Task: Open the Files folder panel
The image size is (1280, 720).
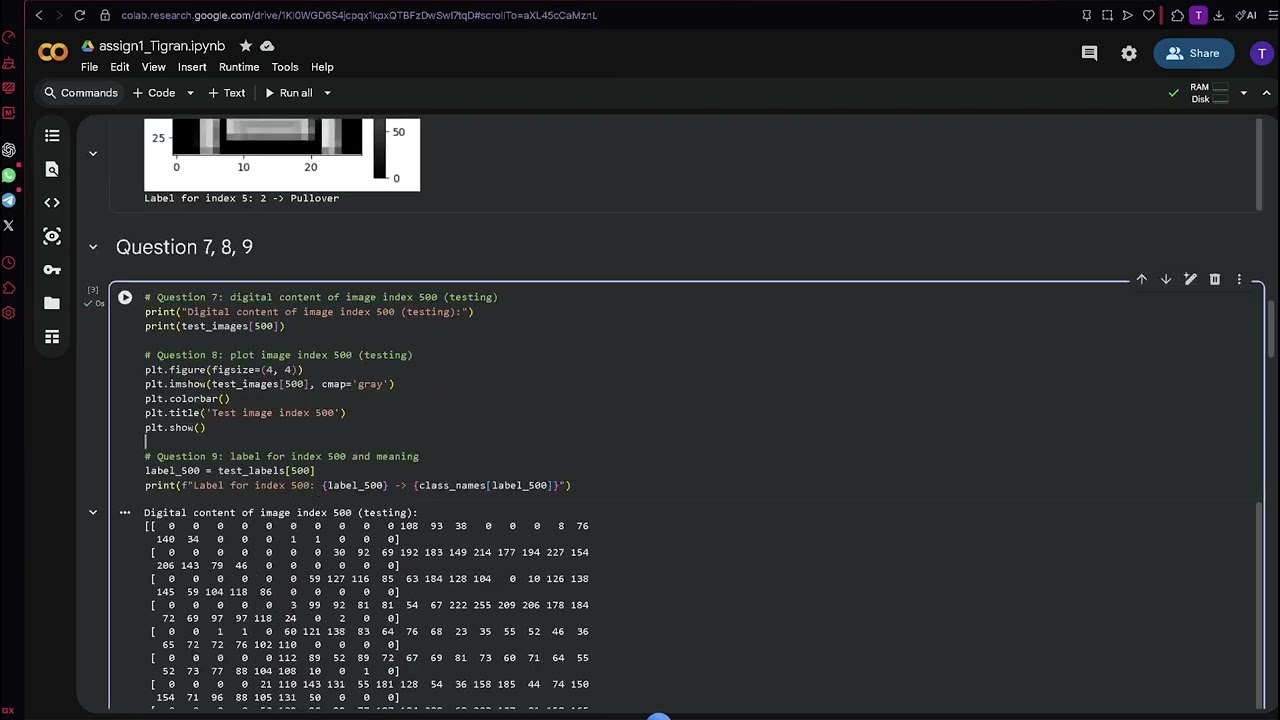Action: point(52,303)
